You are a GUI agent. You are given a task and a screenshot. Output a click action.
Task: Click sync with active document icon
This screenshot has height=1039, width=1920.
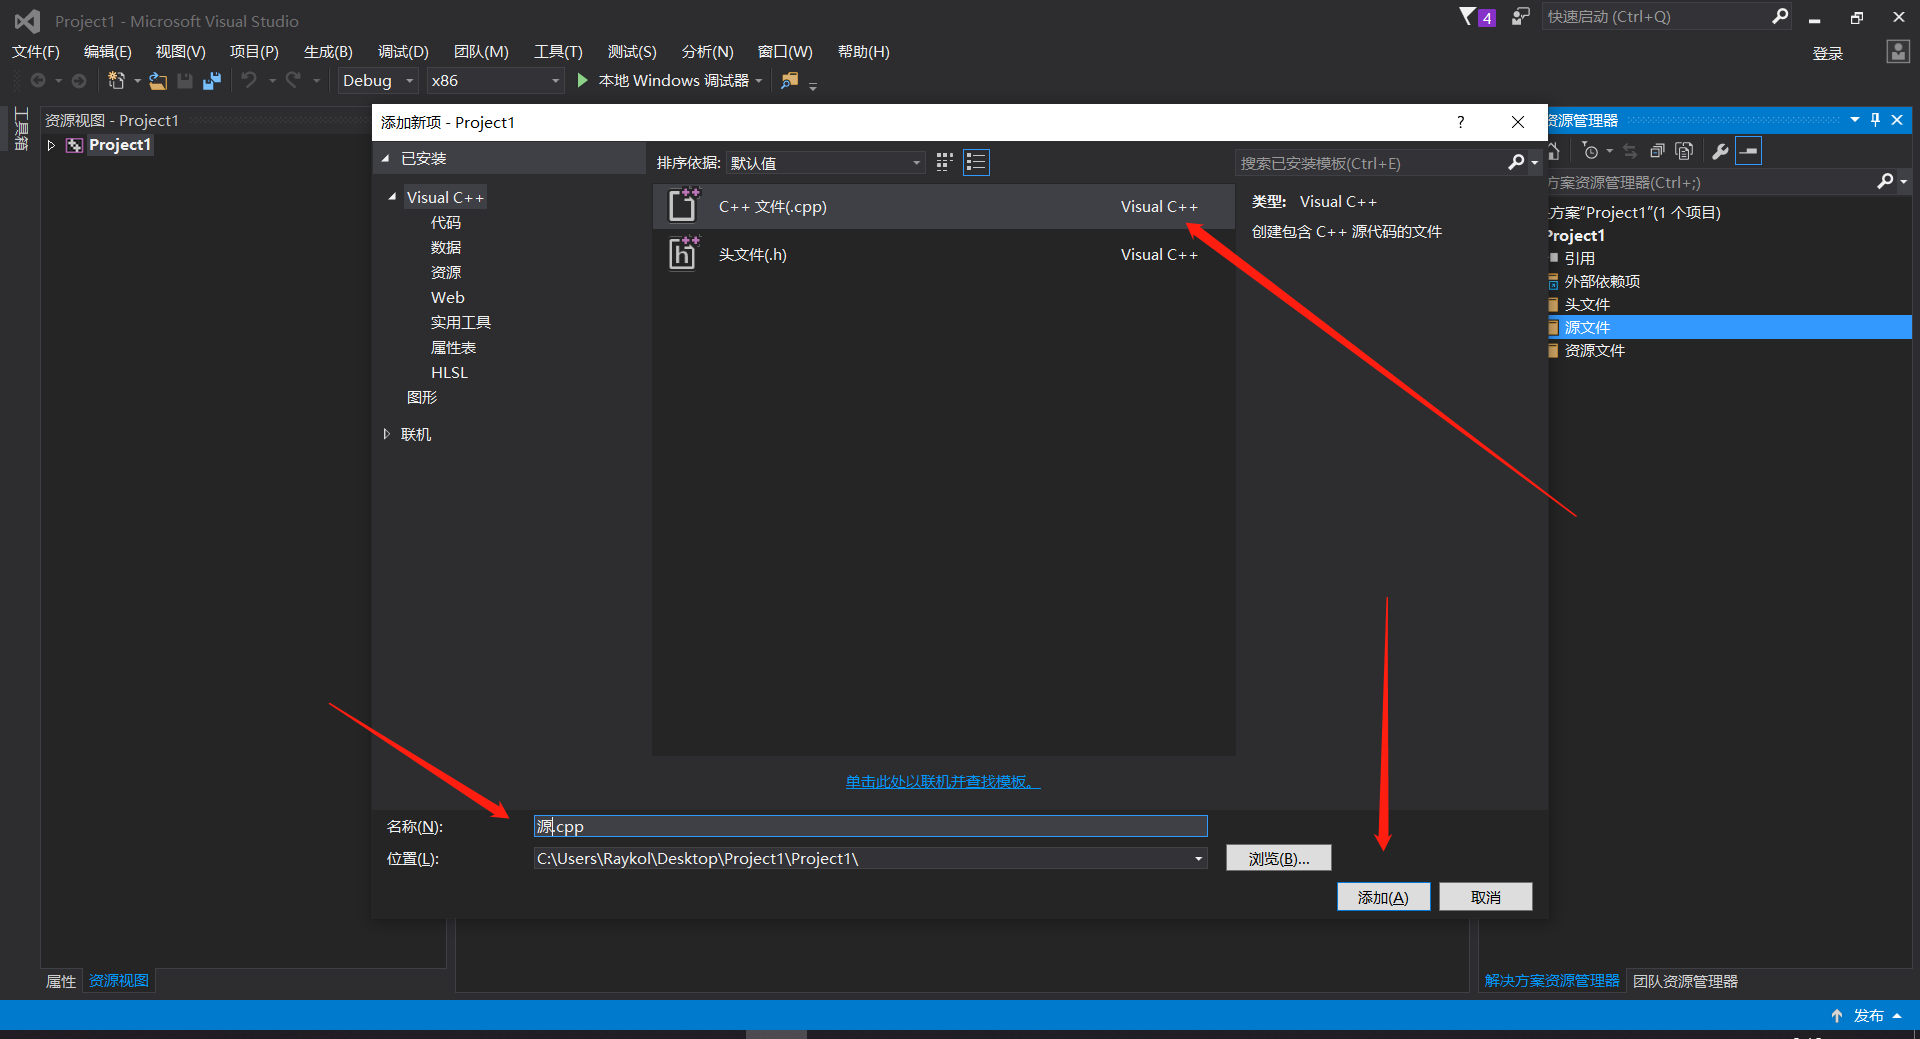click(x=1630, y=151)
